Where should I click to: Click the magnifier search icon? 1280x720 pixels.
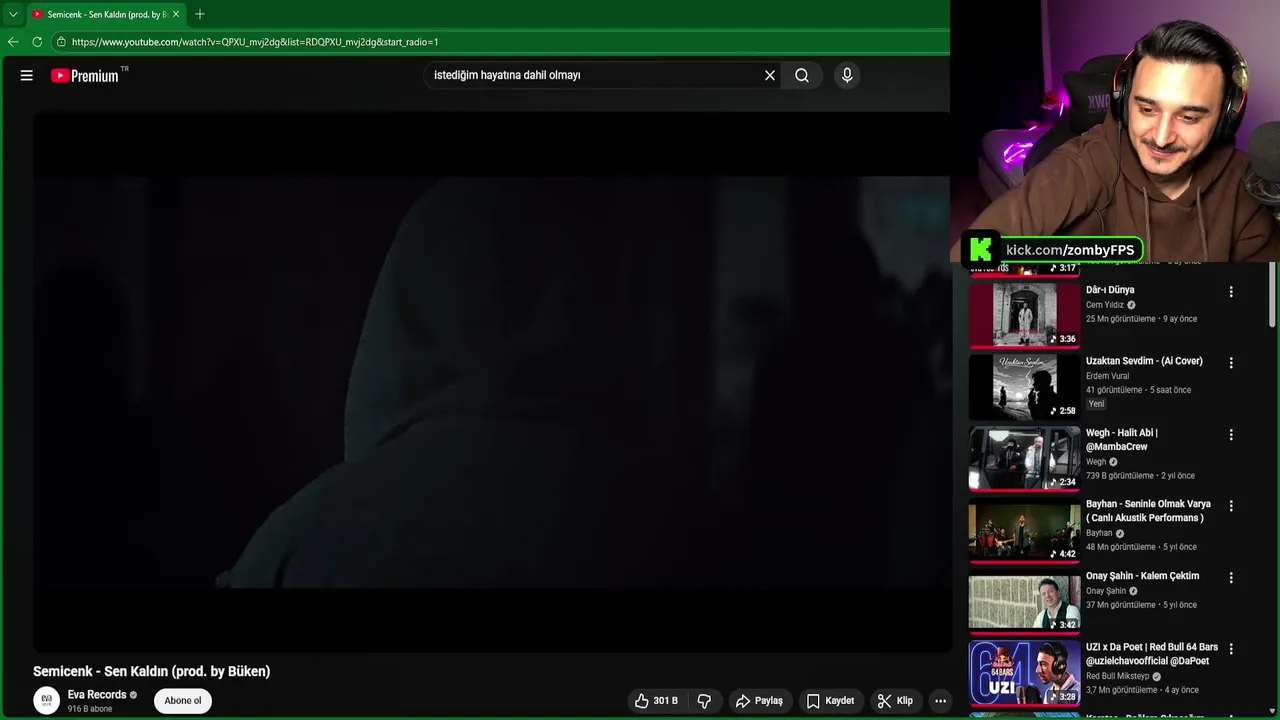pos(802,75)
